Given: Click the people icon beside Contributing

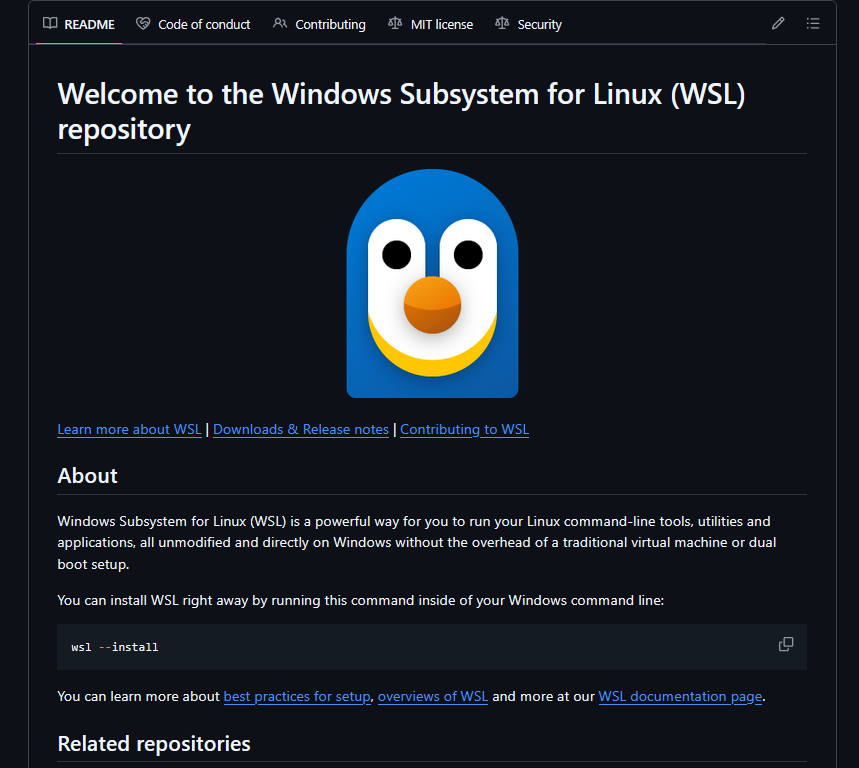Looking at the screenshot, I should [280, 24].
